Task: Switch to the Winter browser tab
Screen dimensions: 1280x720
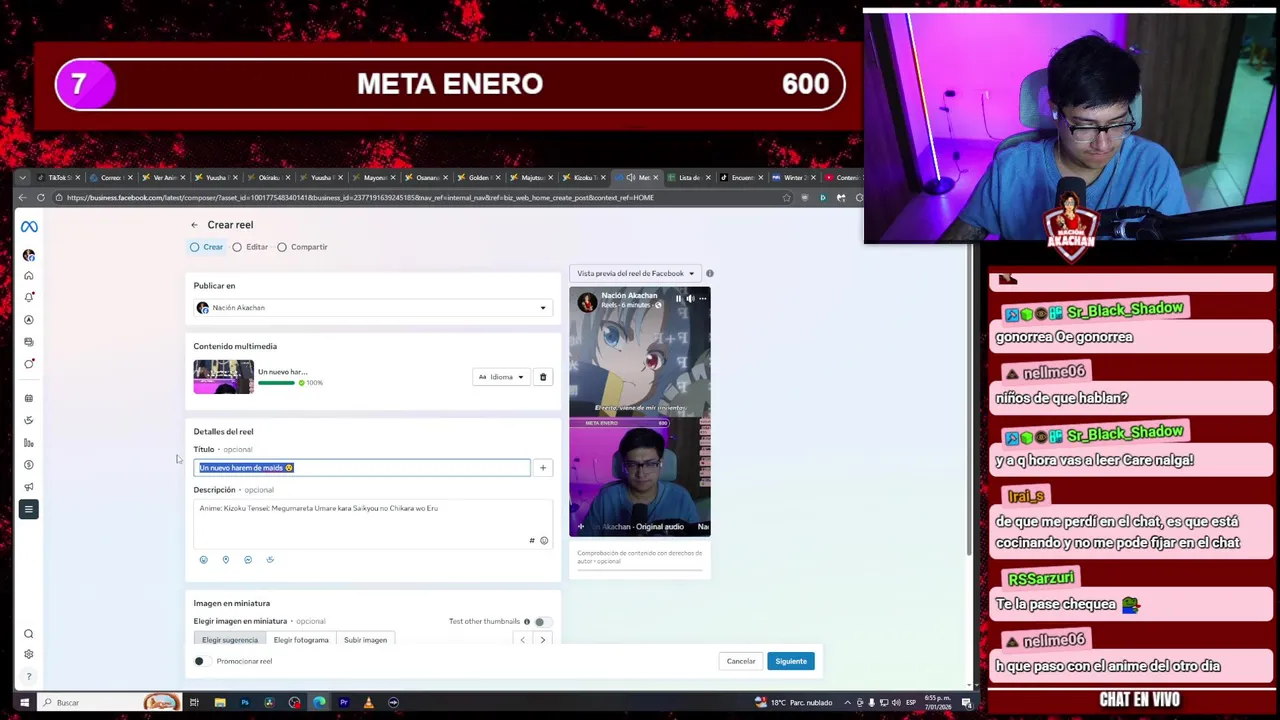Action: pyautogui.click(x=794, y=177)
